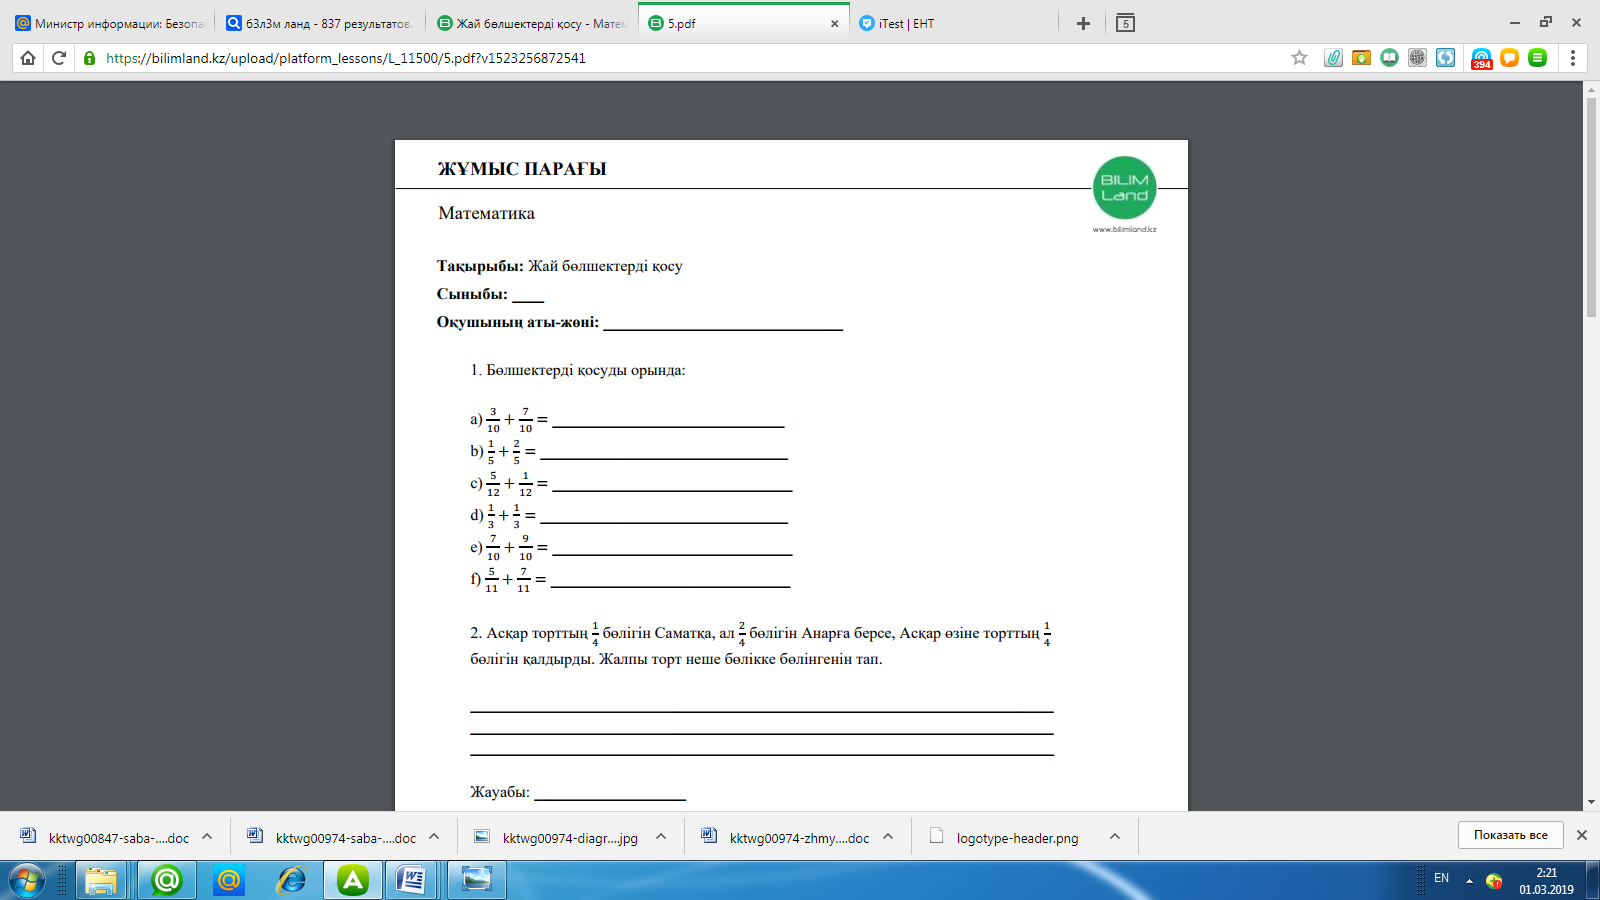Open green Mail.ru agent on taskbar
The height and width of the screenshot is (900, 1600).
[166, 881]
